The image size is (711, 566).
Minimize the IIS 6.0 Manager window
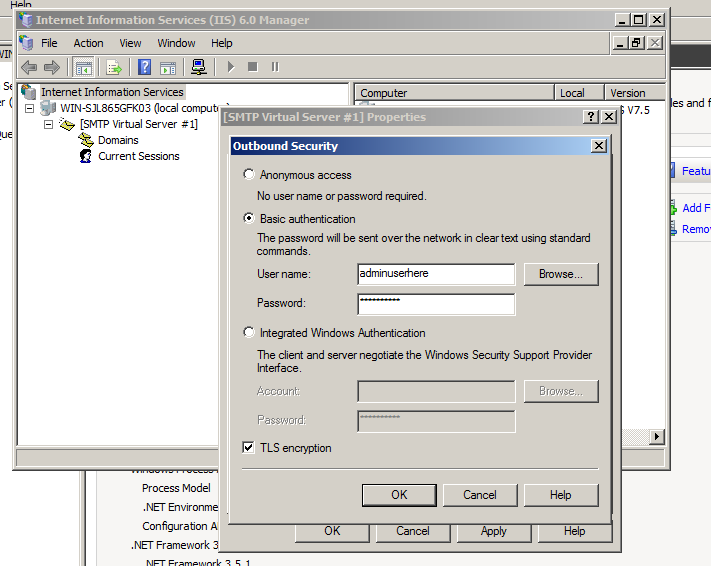[x=622, y=20]
